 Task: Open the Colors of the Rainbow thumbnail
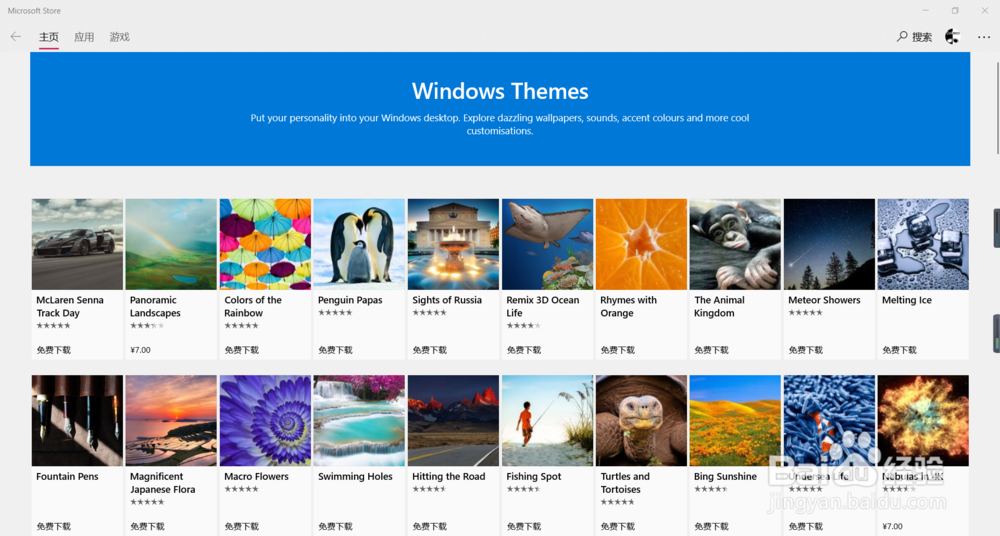click(265, 244)
